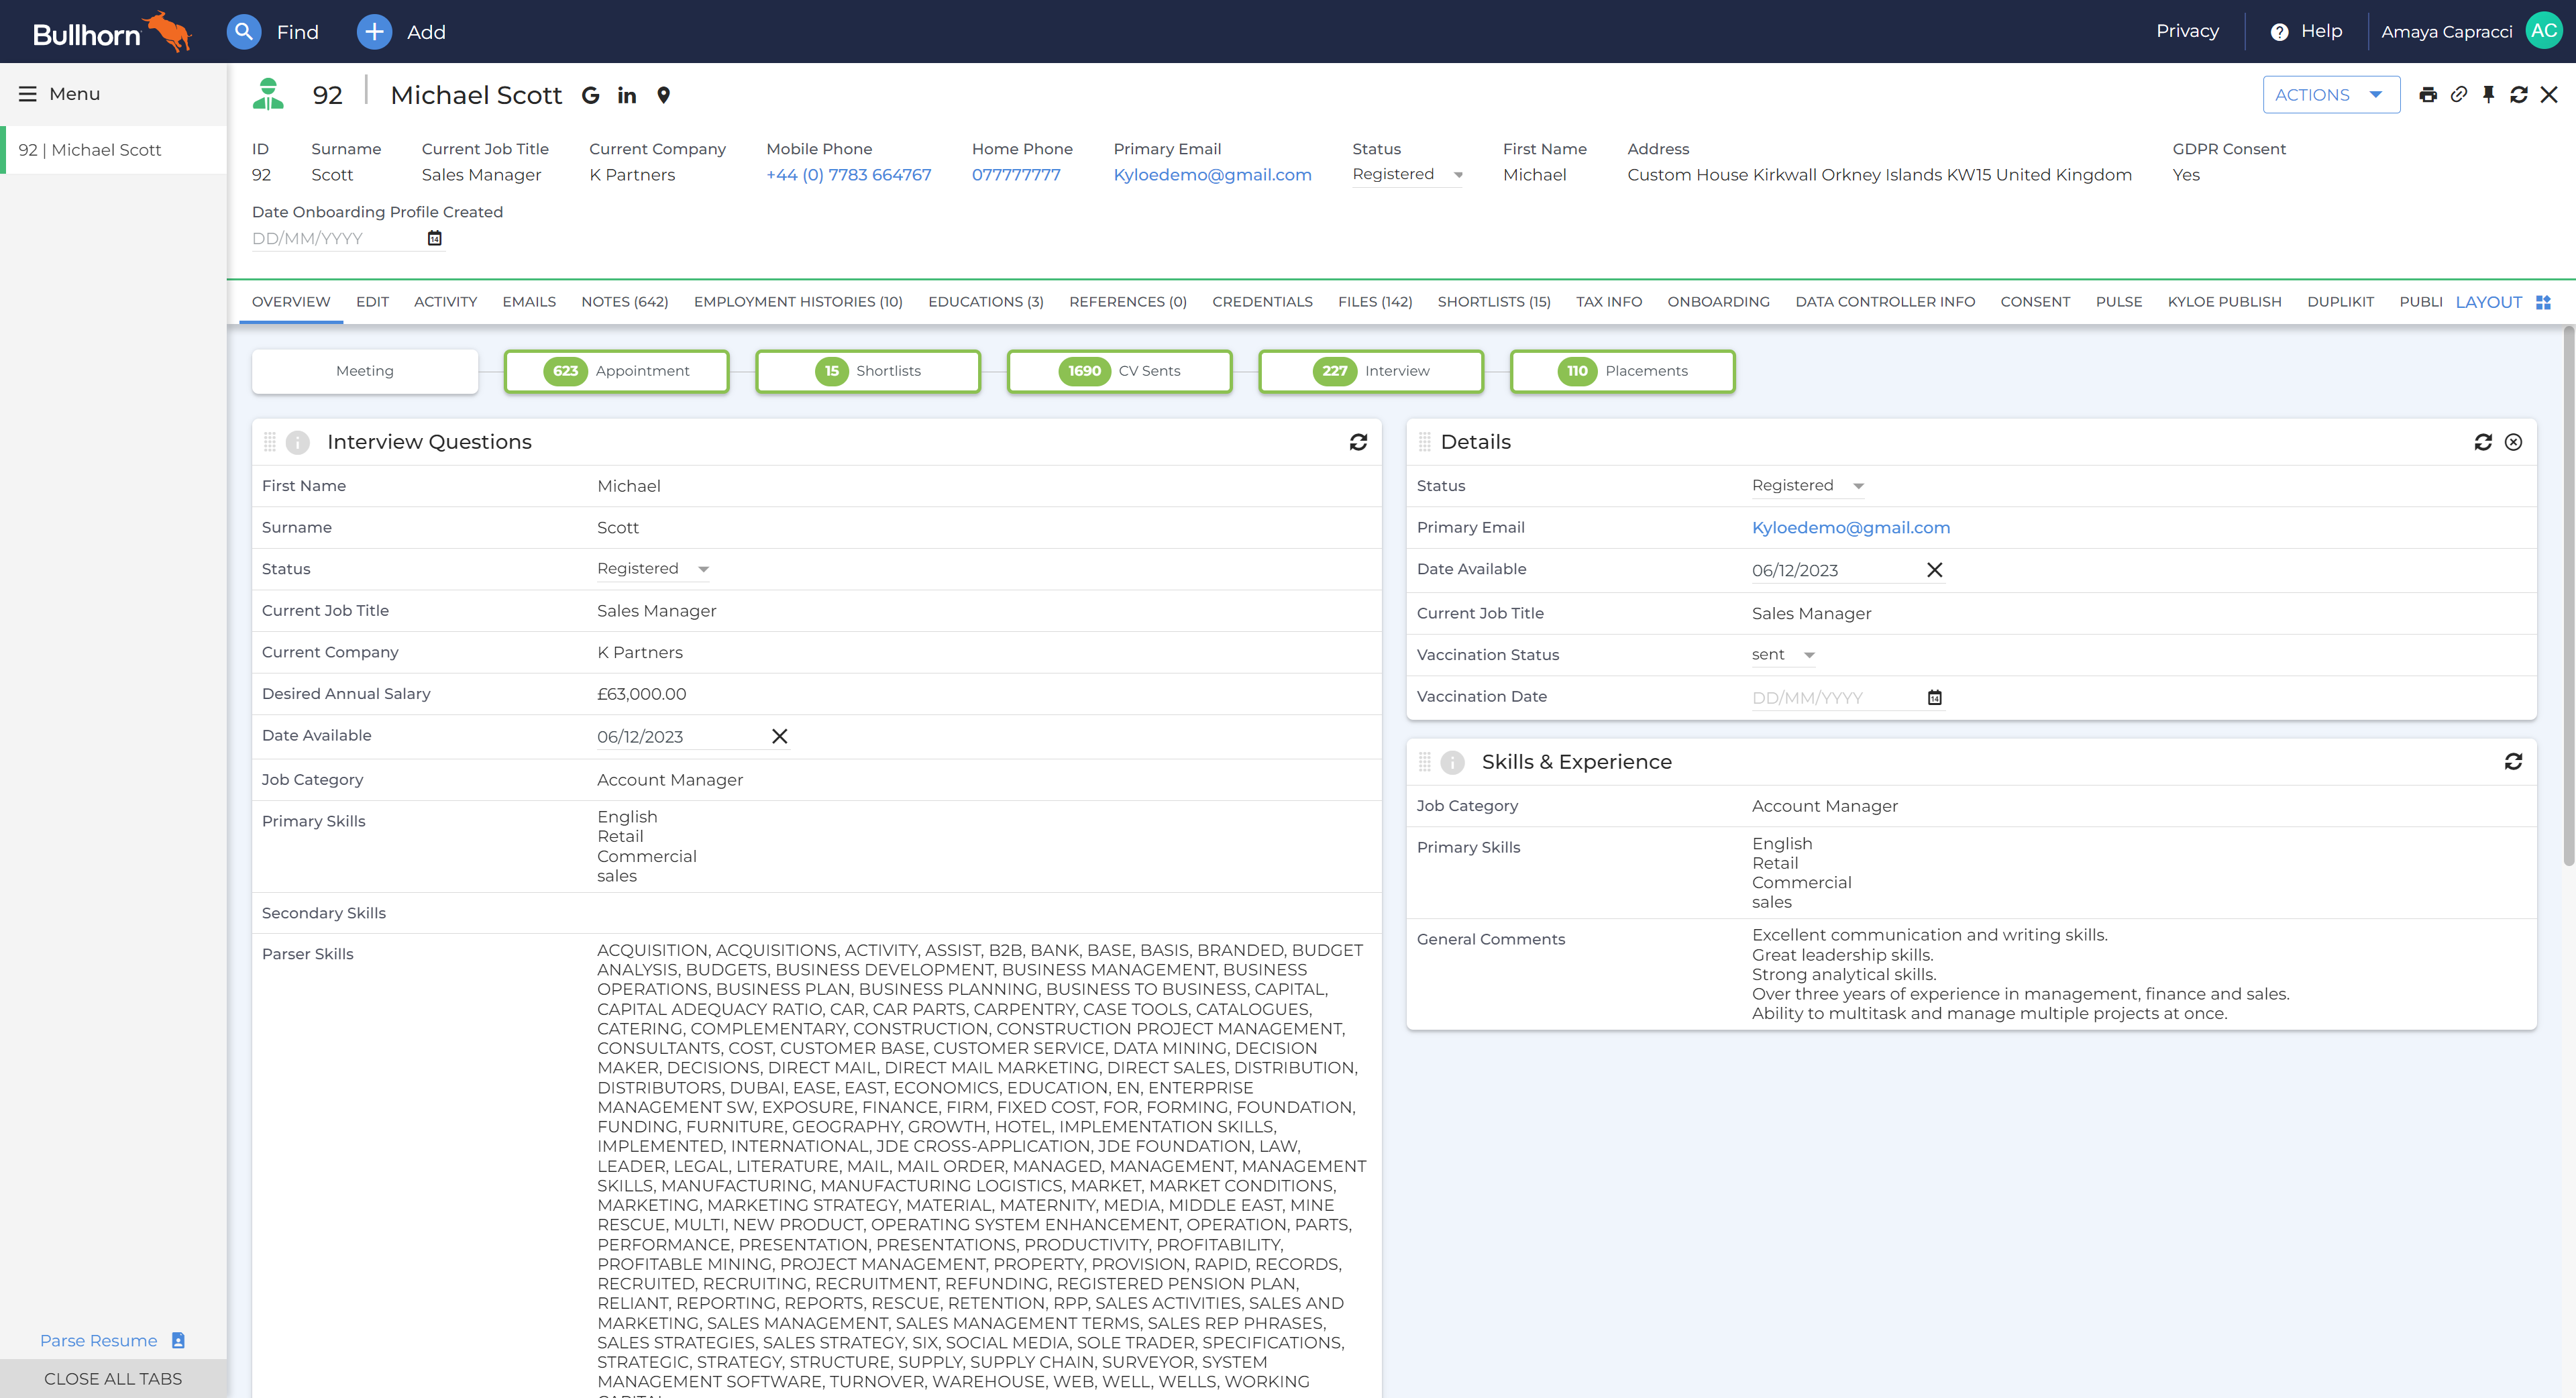Image resolution: width=2576 pixels, height=1398 pixels.
Task: Click the Google search icon beside Michael Scott
Action: (x=591, y=95)
